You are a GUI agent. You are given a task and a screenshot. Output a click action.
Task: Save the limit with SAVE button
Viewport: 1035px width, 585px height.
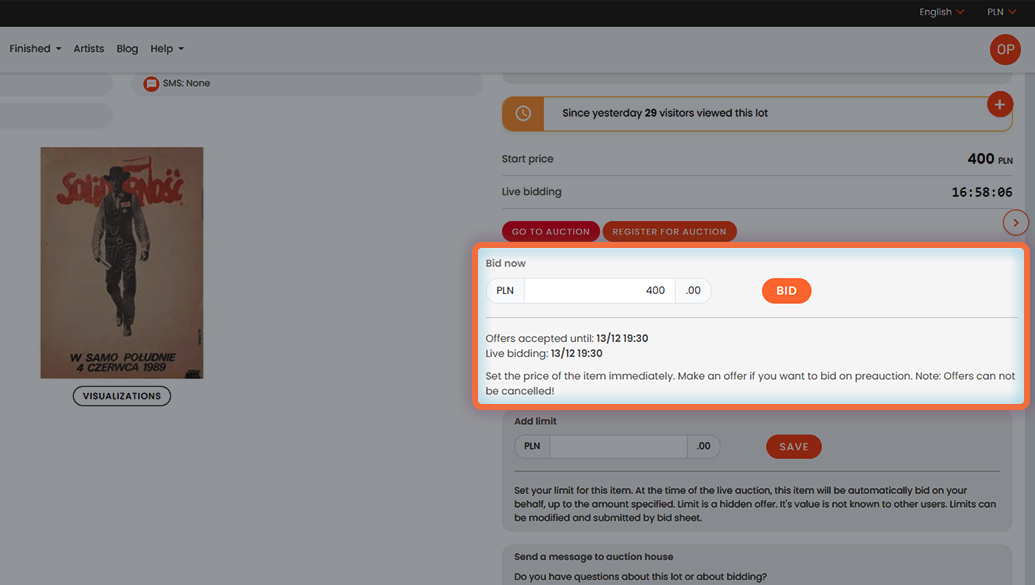[x=793, y=447]
